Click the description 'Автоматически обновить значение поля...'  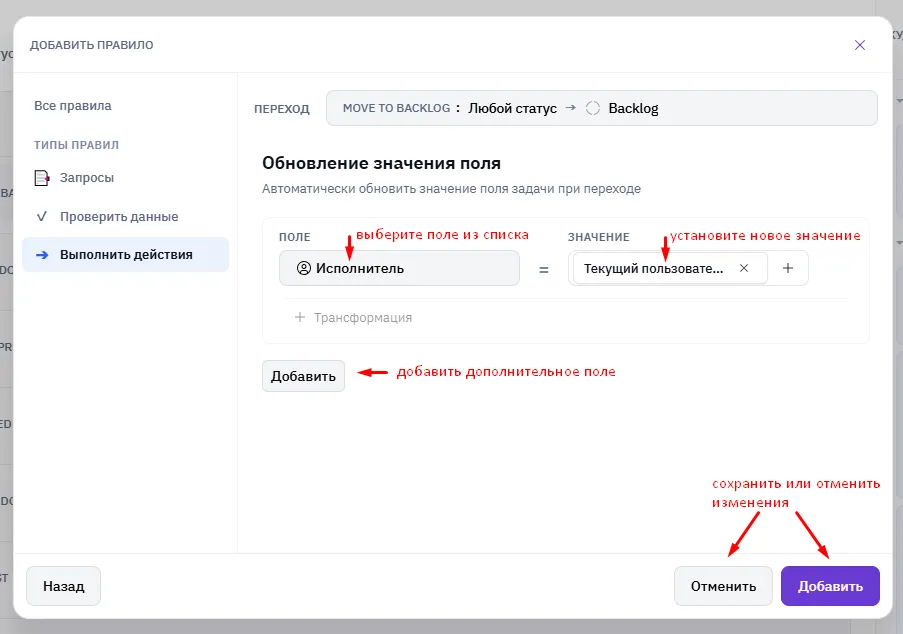point(452,189)
